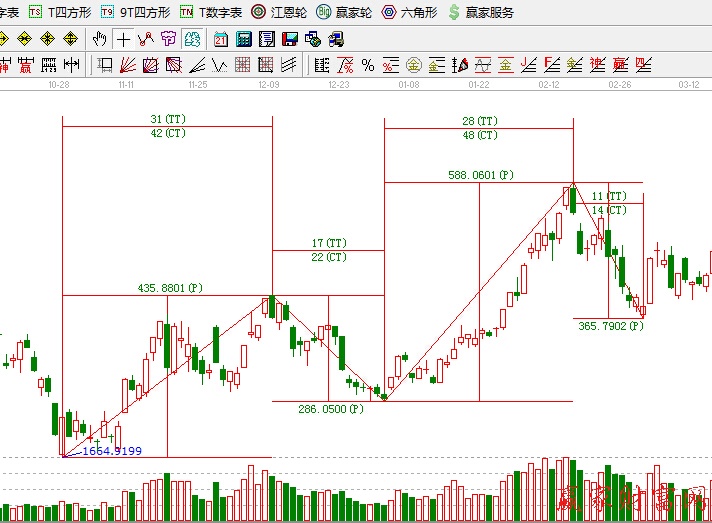Select the zigzag polyline drawing tool

point(146,39)
